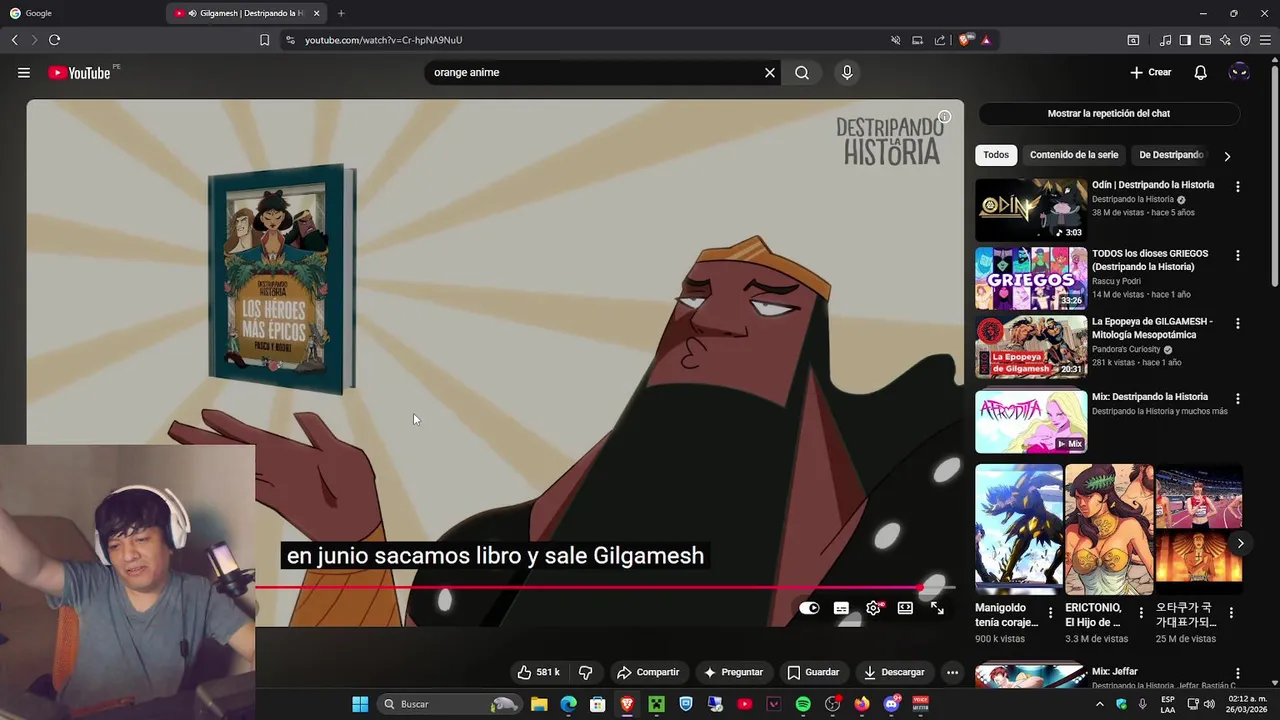1280x720 pixels.
Task: Open the YouTube notifications bell
Action: click(x=1201, y=73)
